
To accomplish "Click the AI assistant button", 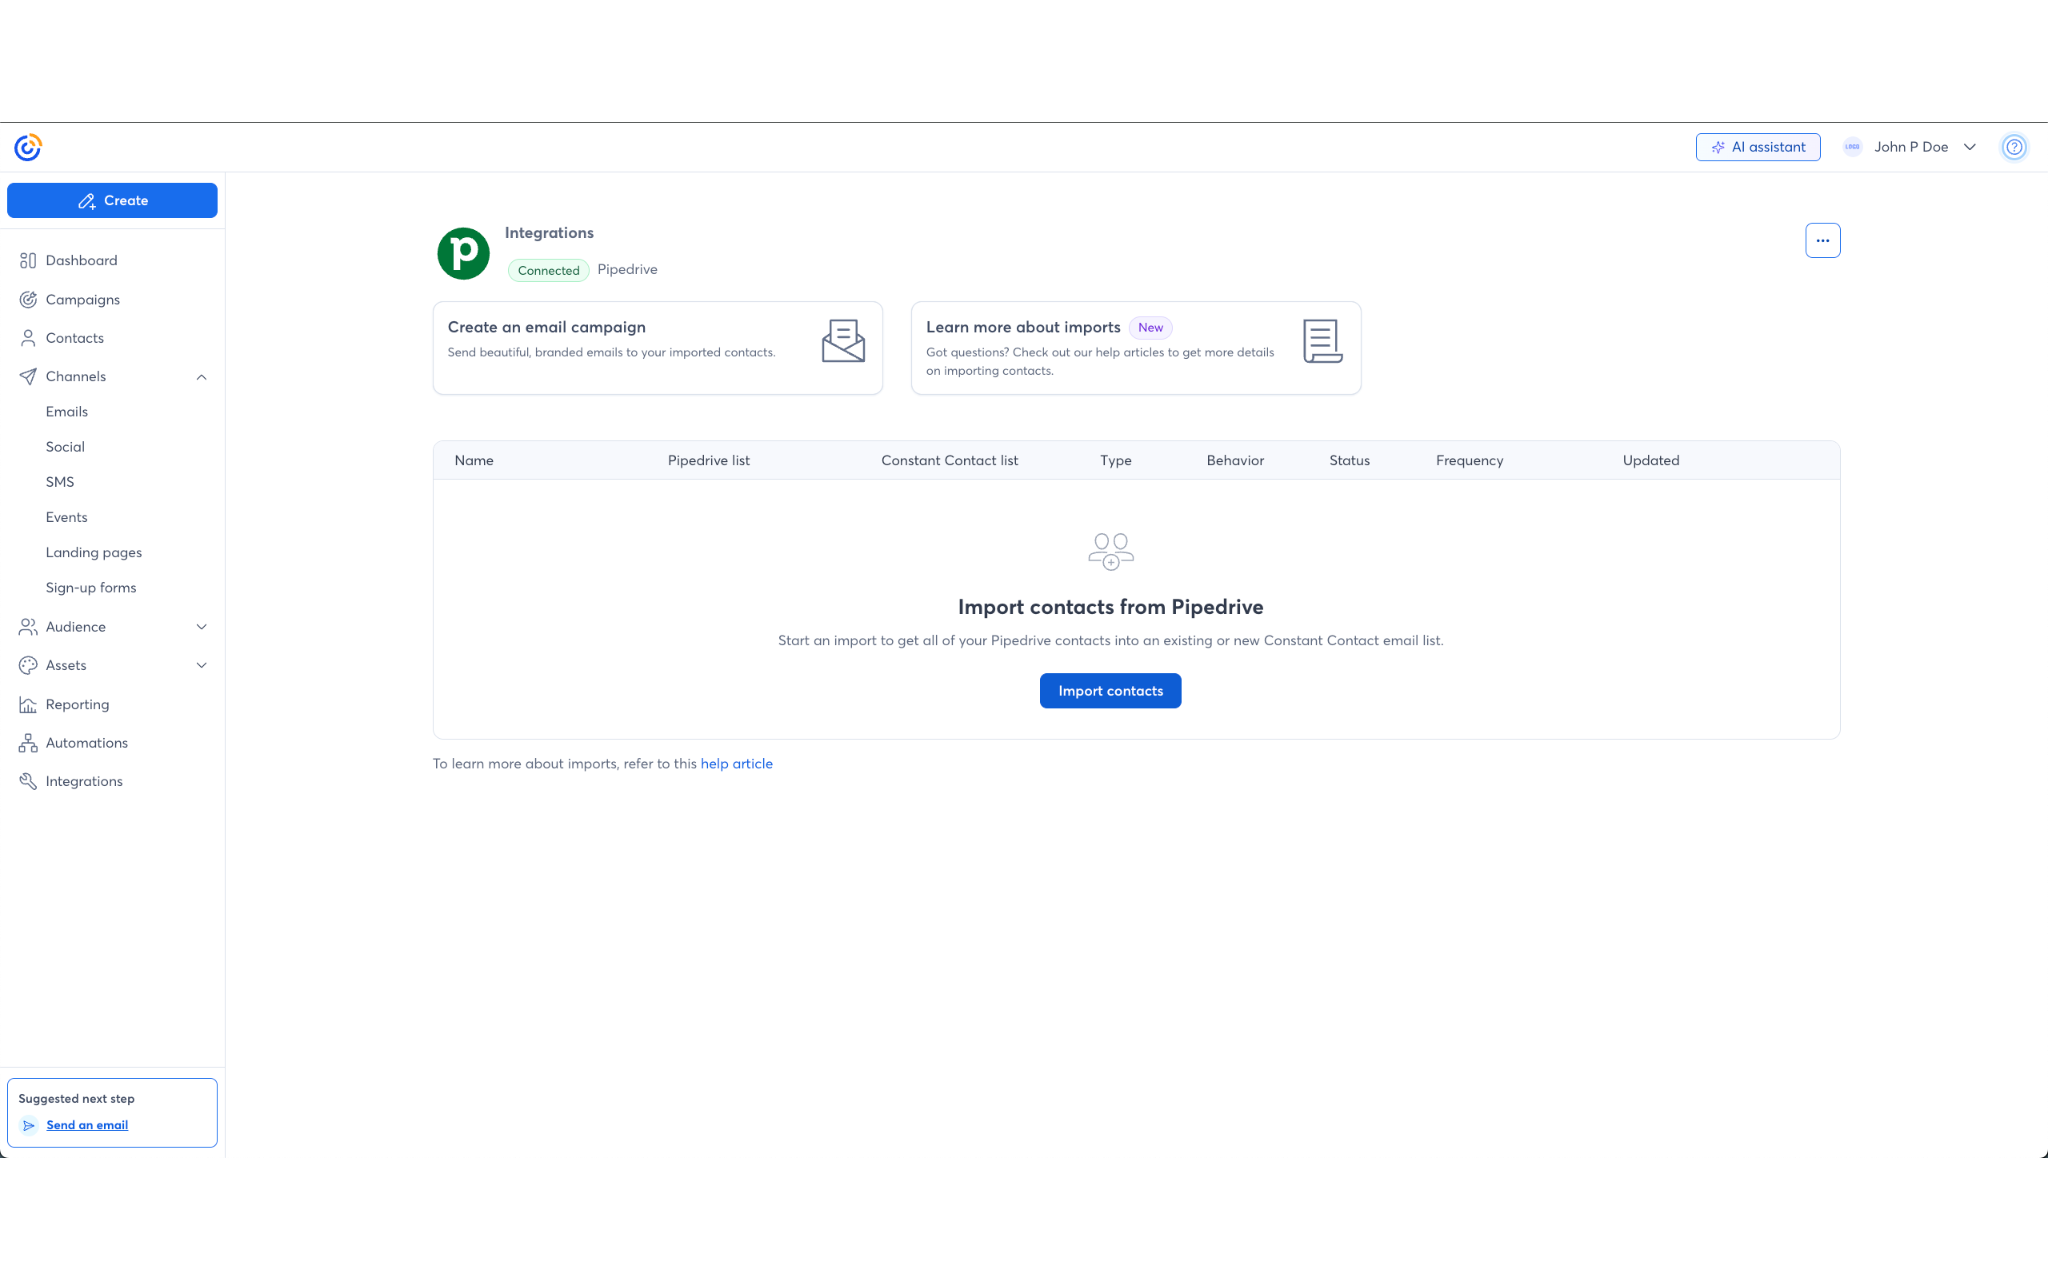I will pyautogui.click(x=1758, y=147).
